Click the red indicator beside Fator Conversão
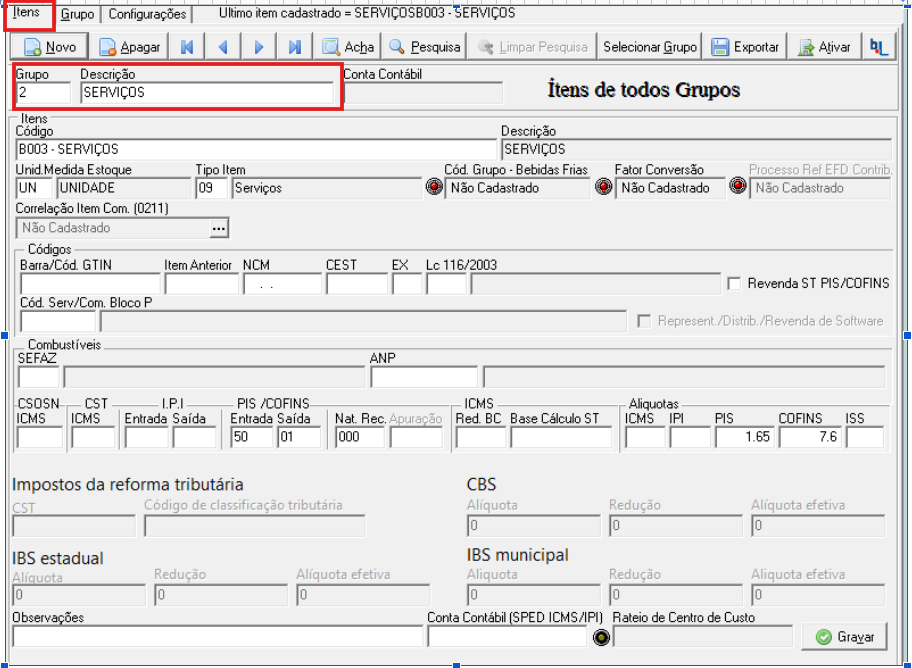Viewport: 912px width, 668px height. click(x=604, y=187)
